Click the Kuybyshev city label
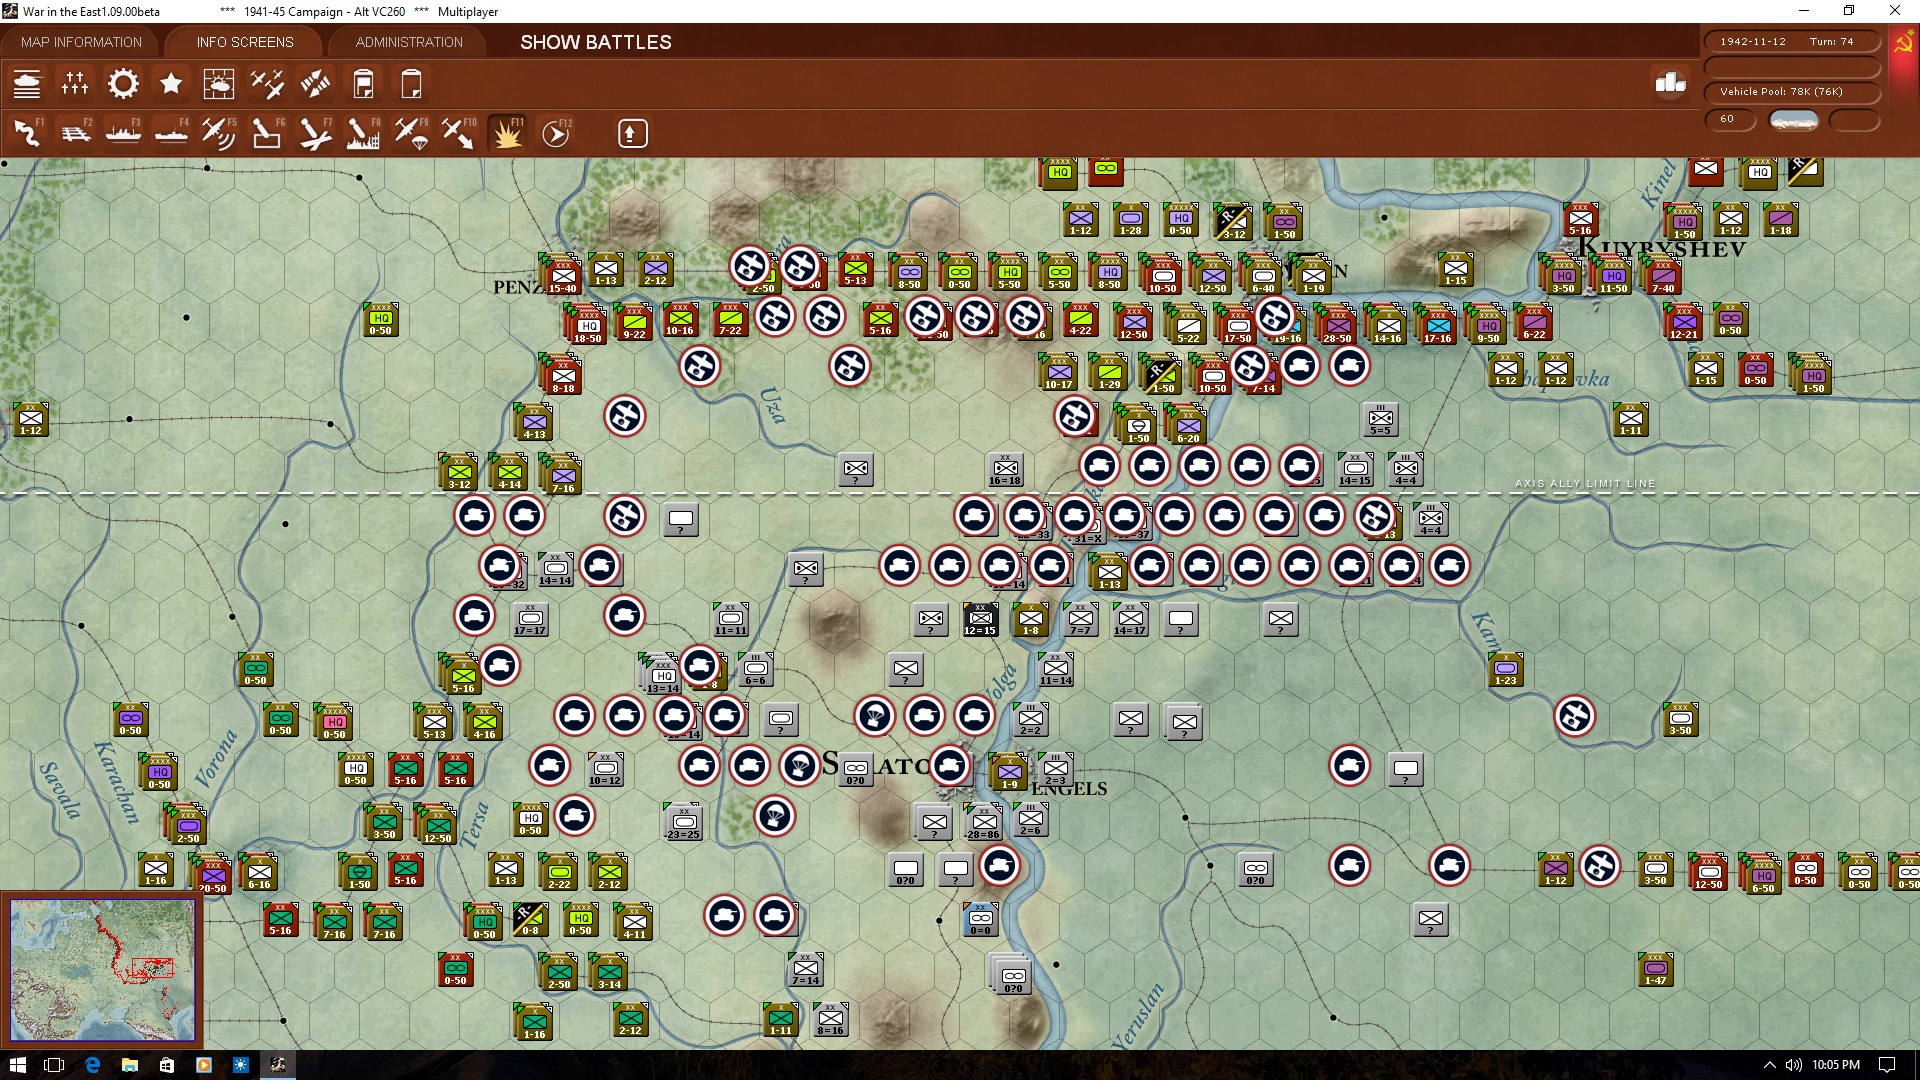 point(1660,248)
